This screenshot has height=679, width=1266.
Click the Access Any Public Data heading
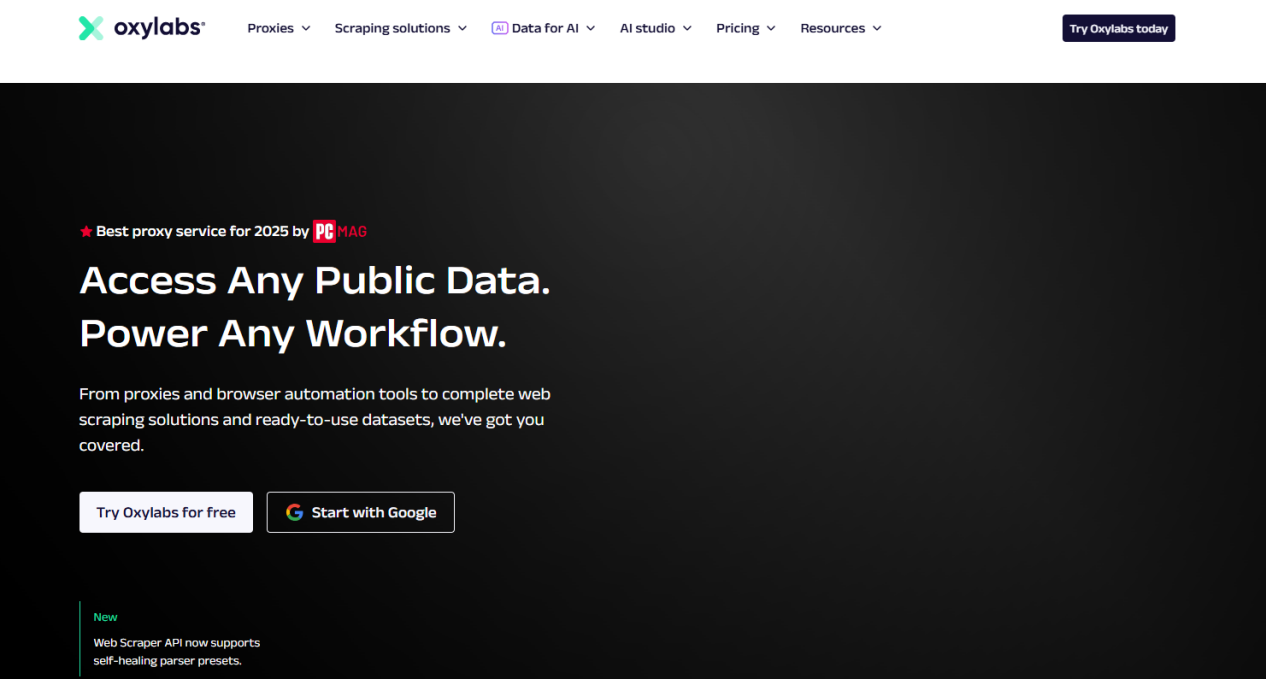click(315, 280)
